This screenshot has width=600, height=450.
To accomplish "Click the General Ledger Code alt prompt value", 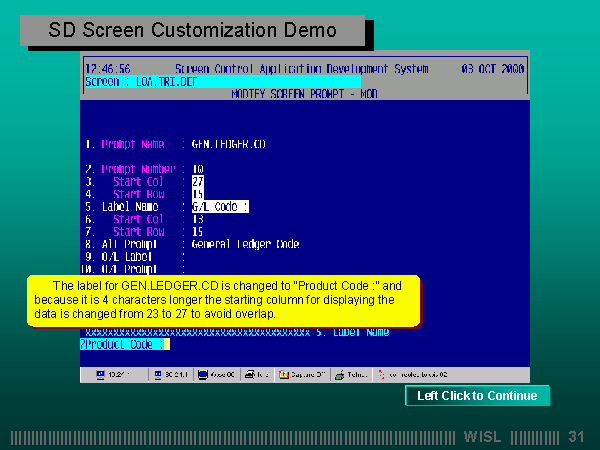I will tap(245, 244).
